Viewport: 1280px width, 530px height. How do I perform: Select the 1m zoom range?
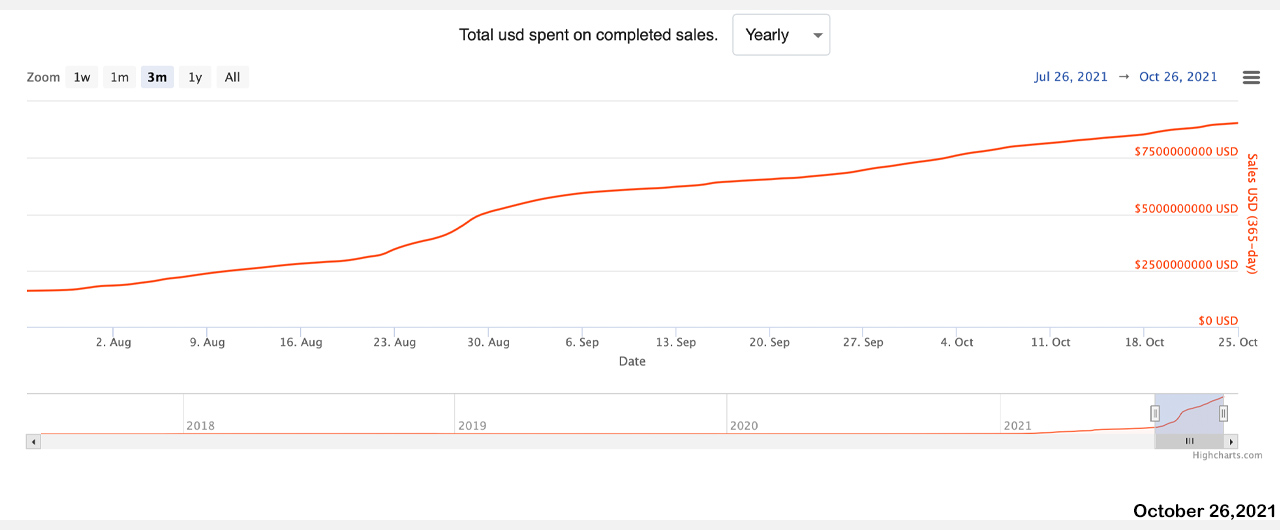point(119,78)
